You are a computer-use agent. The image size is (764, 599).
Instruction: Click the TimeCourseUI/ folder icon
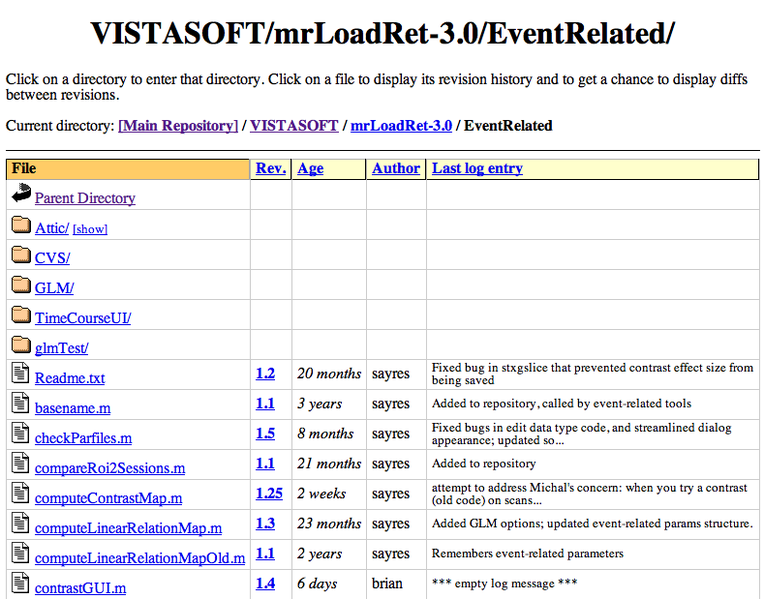pos(21,316)
